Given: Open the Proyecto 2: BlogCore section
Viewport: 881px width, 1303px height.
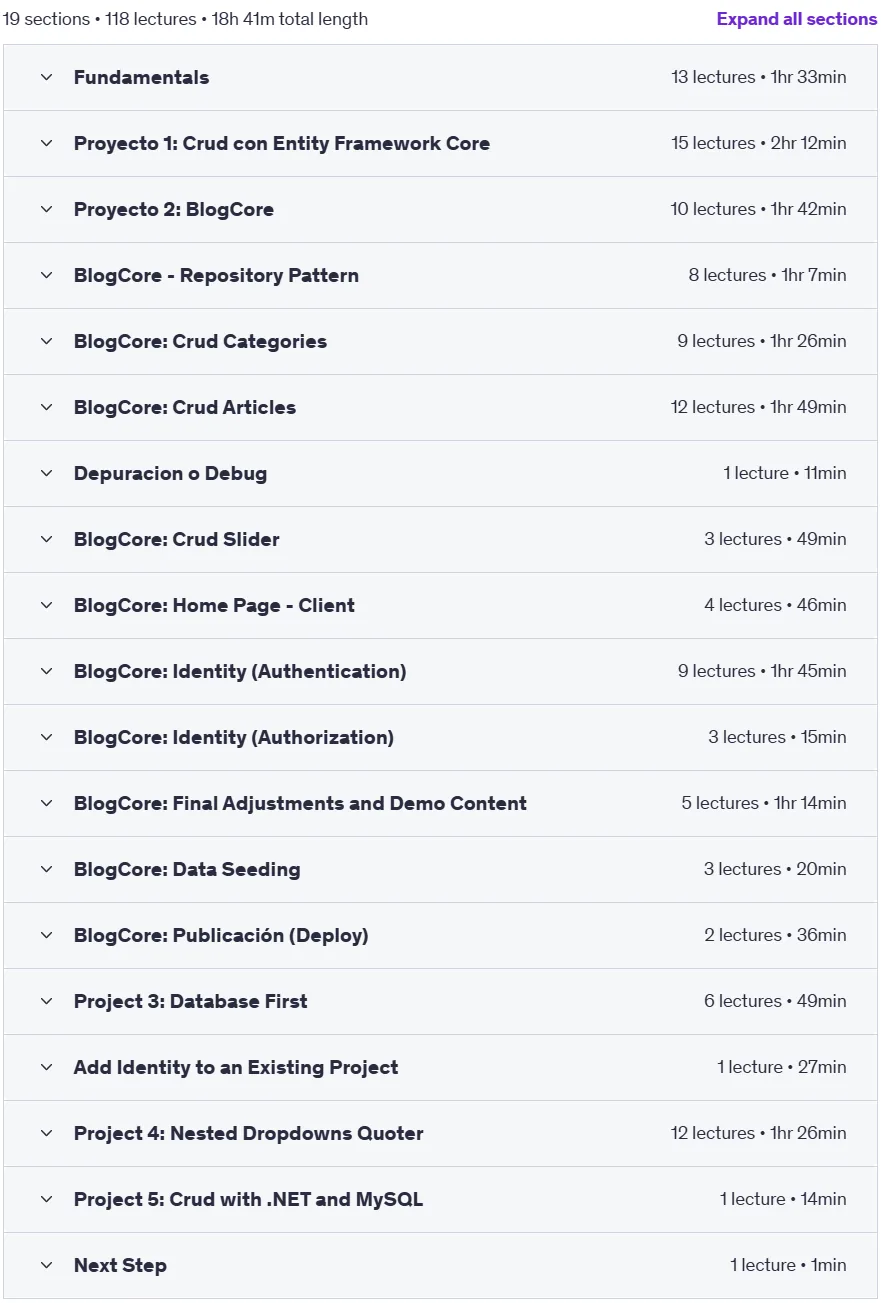Looking at the screenshot, I should click(440, 209).
